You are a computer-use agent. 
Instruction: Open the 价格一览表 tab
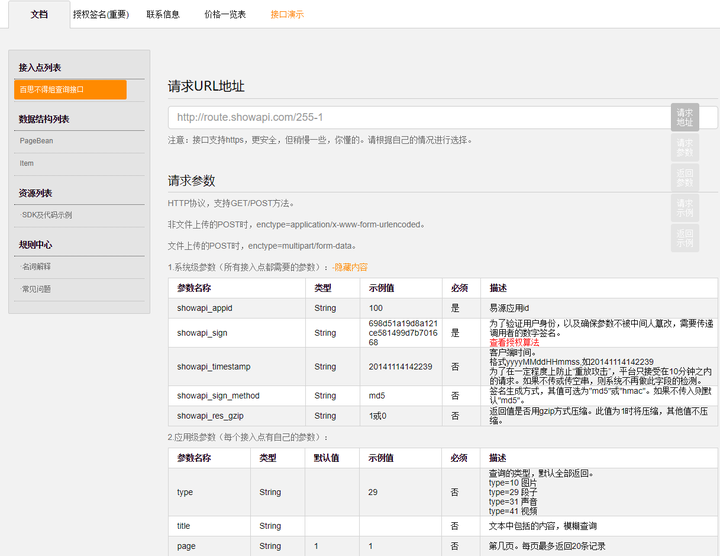(225, 14)
